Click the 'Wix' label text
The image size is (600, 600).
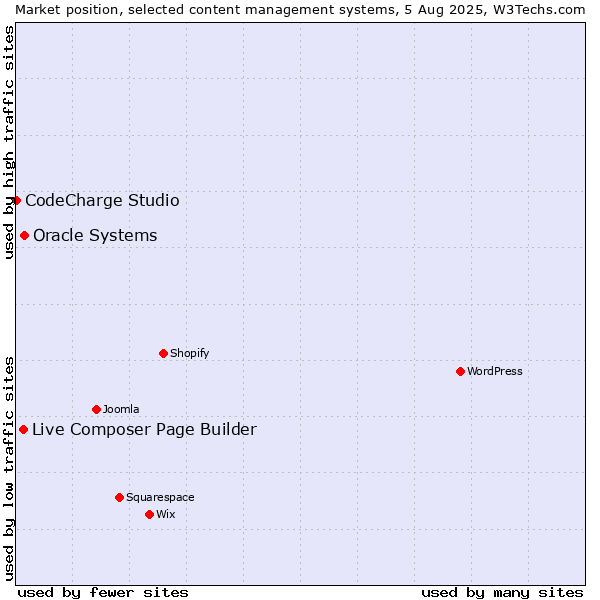[166, 514]
